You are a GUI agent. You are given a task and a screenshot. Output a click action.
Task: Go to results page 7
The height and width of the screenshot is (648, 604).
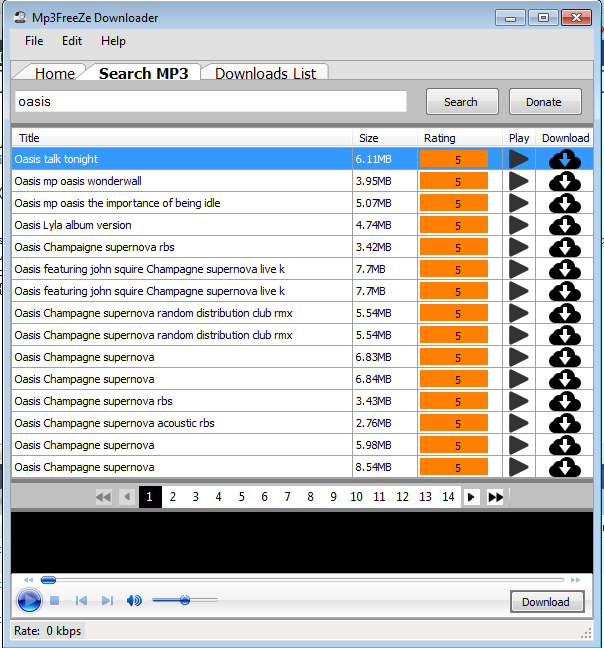(x=287, y=497)
